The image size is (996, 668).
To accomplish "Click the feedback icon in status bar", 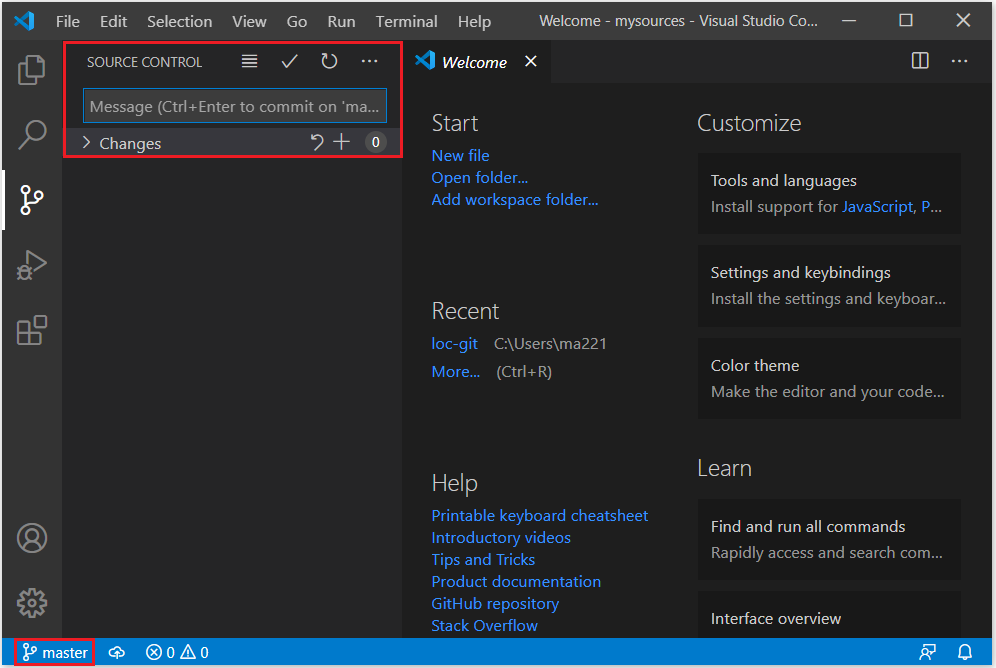I will (927, 652).
